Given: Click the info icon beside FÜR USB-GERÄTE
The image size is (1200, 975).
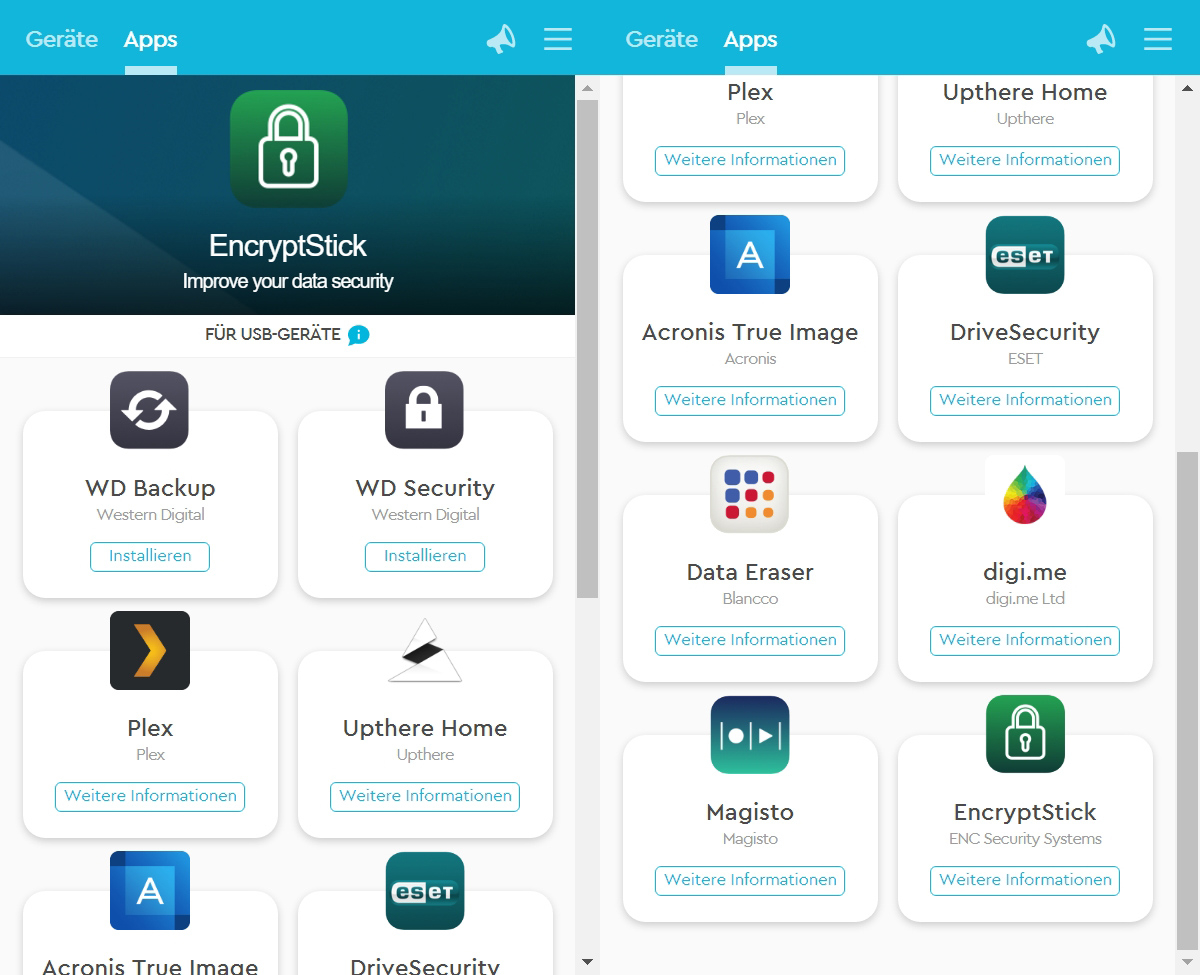Looking at the screenshot, I should click(x=359, y=335).
